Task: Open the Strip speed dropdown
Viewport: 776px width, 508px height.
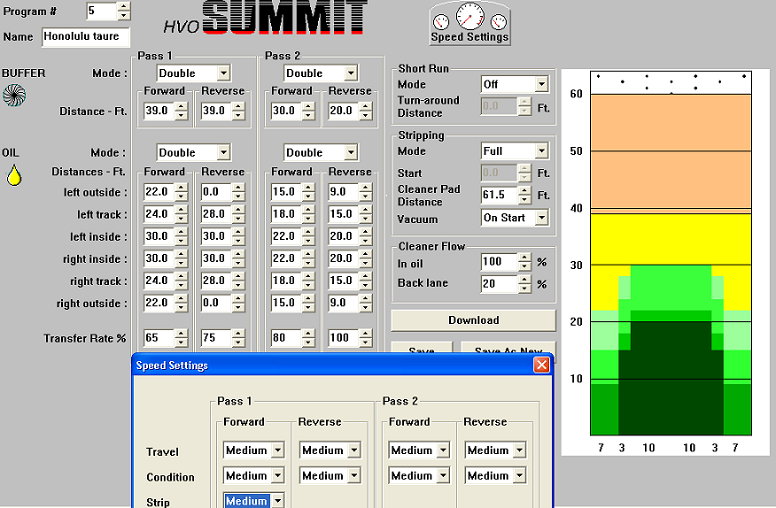Action: point(278,501)
